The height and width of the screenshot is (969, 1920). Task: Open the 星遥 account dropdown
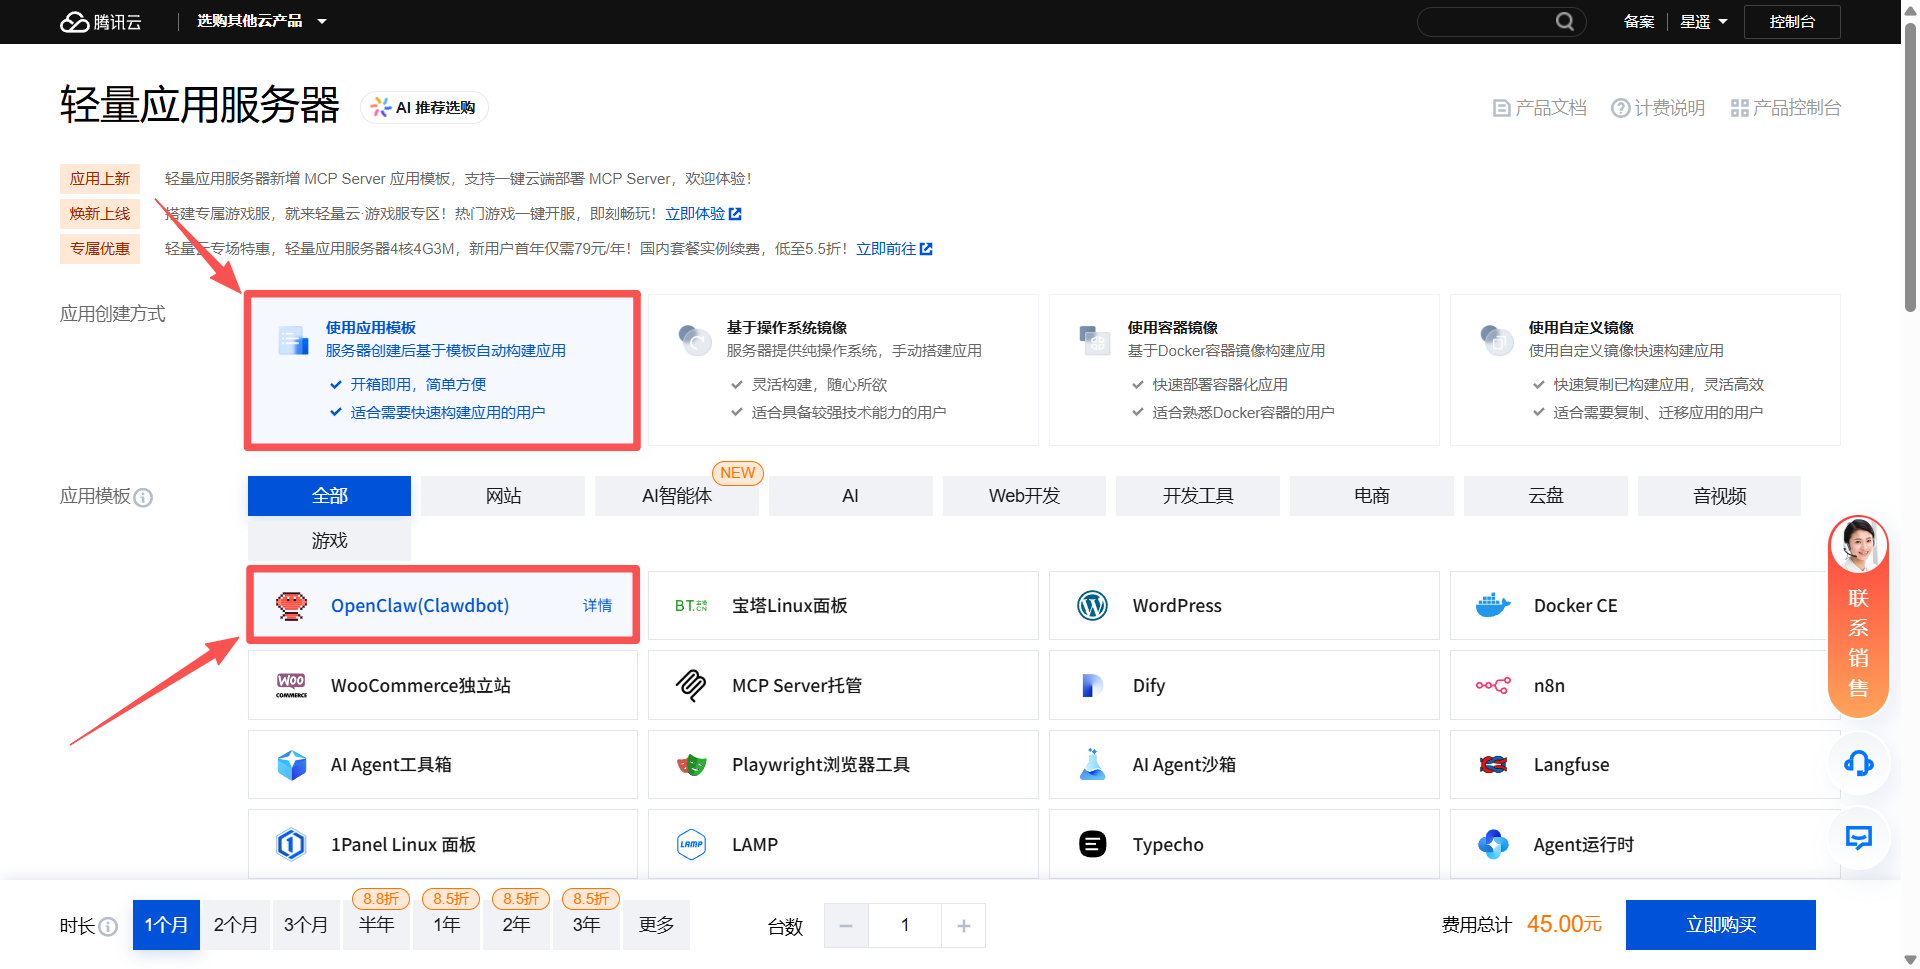(1703, 22)
